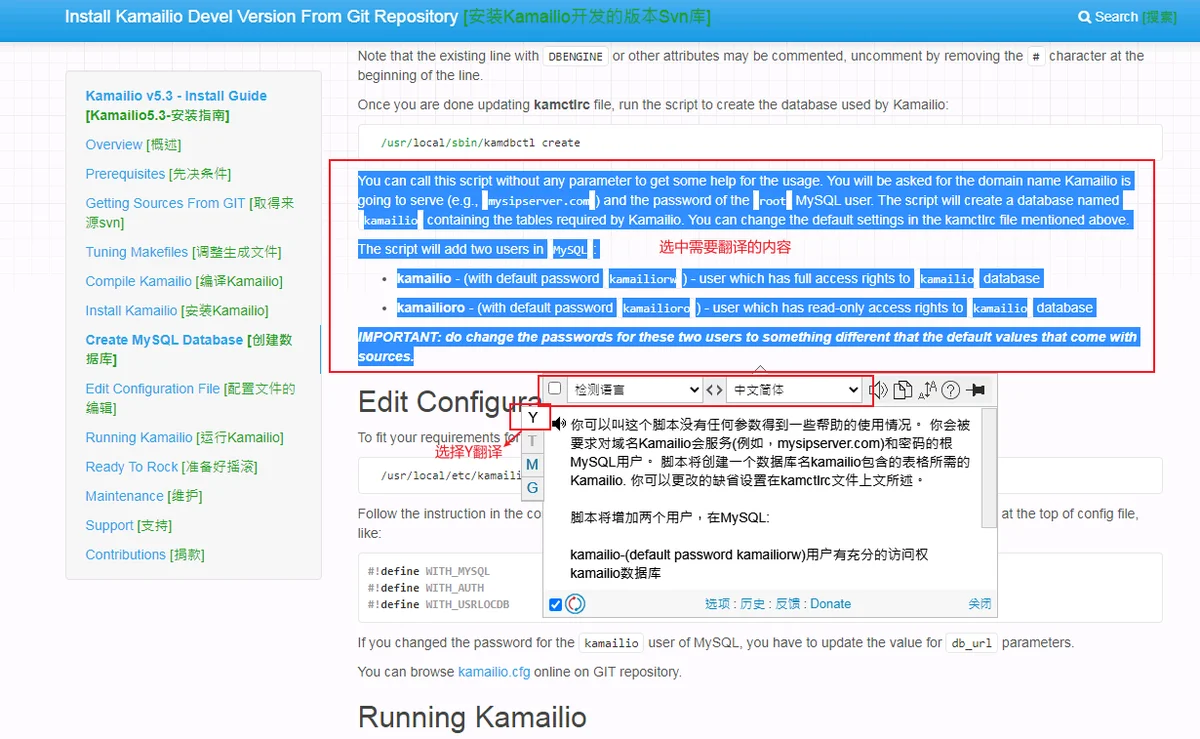Click the #!define WITH_USRLOCDB code line
This screenshot has width=1200, height=739.
click(x=438, y=604)
